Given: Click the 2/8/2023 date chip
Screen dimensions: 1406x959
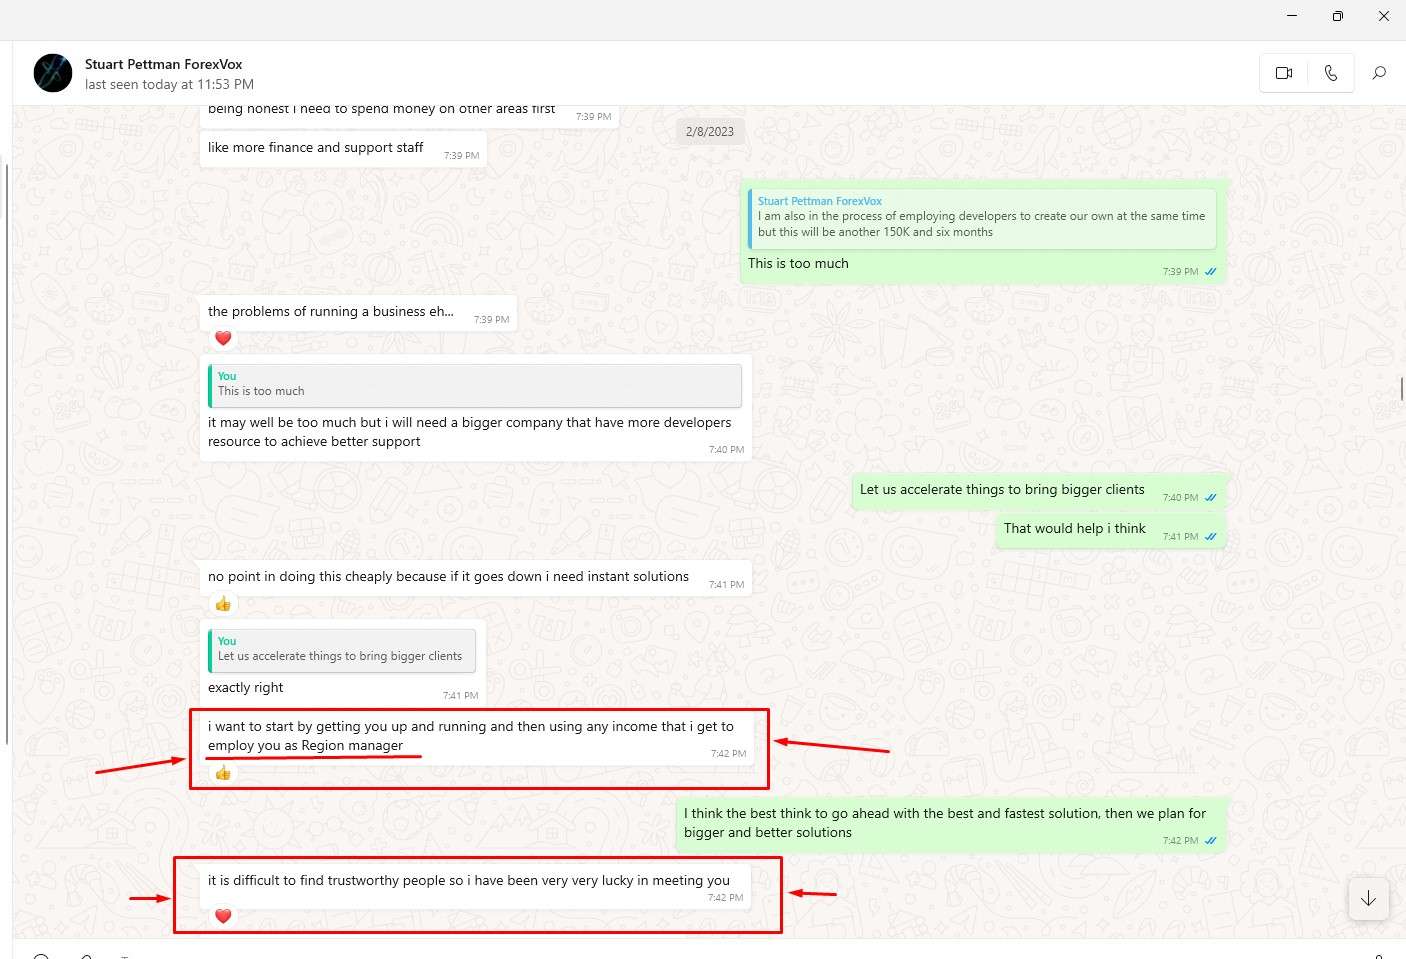Looking at the screenshot, I should (710, 132).
